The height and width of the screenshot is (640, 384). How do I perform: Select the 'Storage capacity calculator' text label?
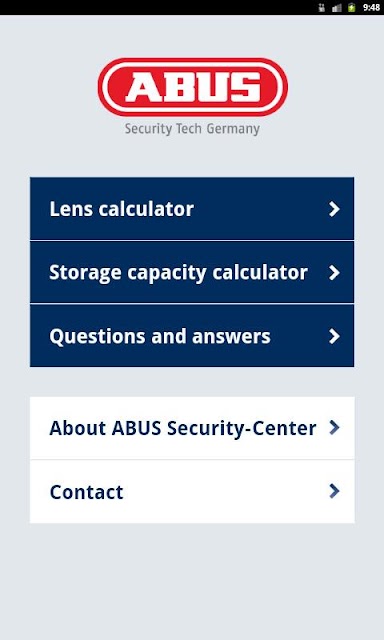coord(178,273)
